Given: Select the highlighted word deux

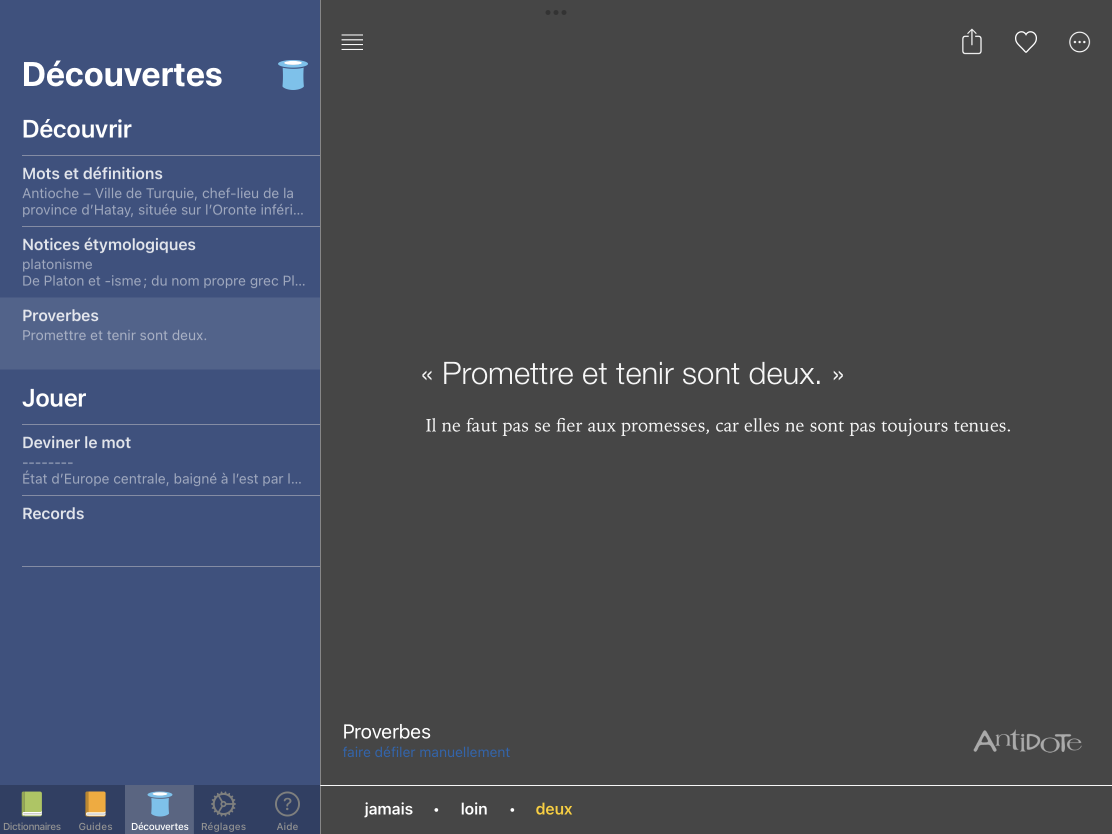Looking at the screenshot, I should [554, 809].
